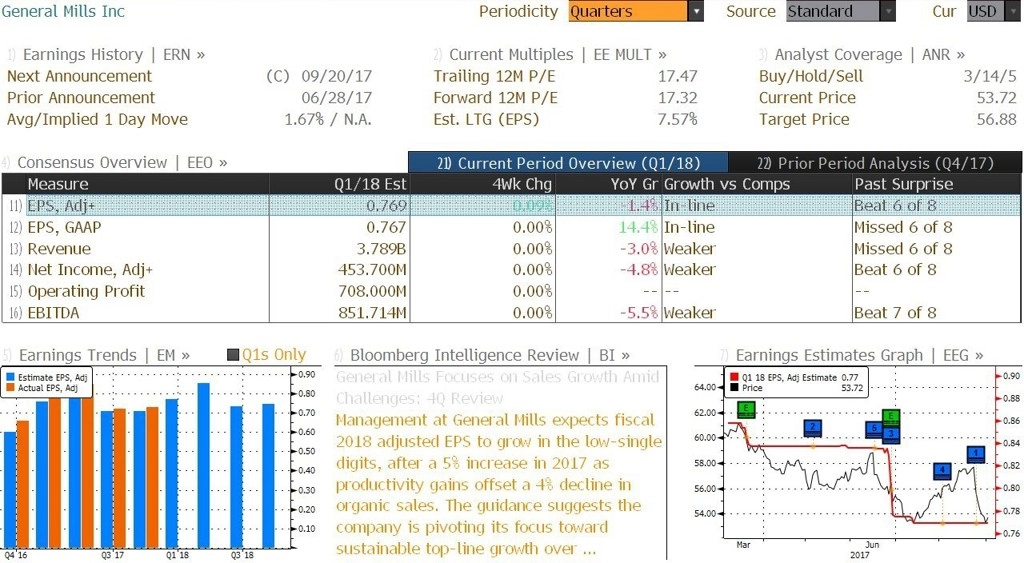Viewport: 1024px width, 563px height.
Task: Click the Periodicity dropdown arrow
Action: pyautogui.click(x=696, y=11)
